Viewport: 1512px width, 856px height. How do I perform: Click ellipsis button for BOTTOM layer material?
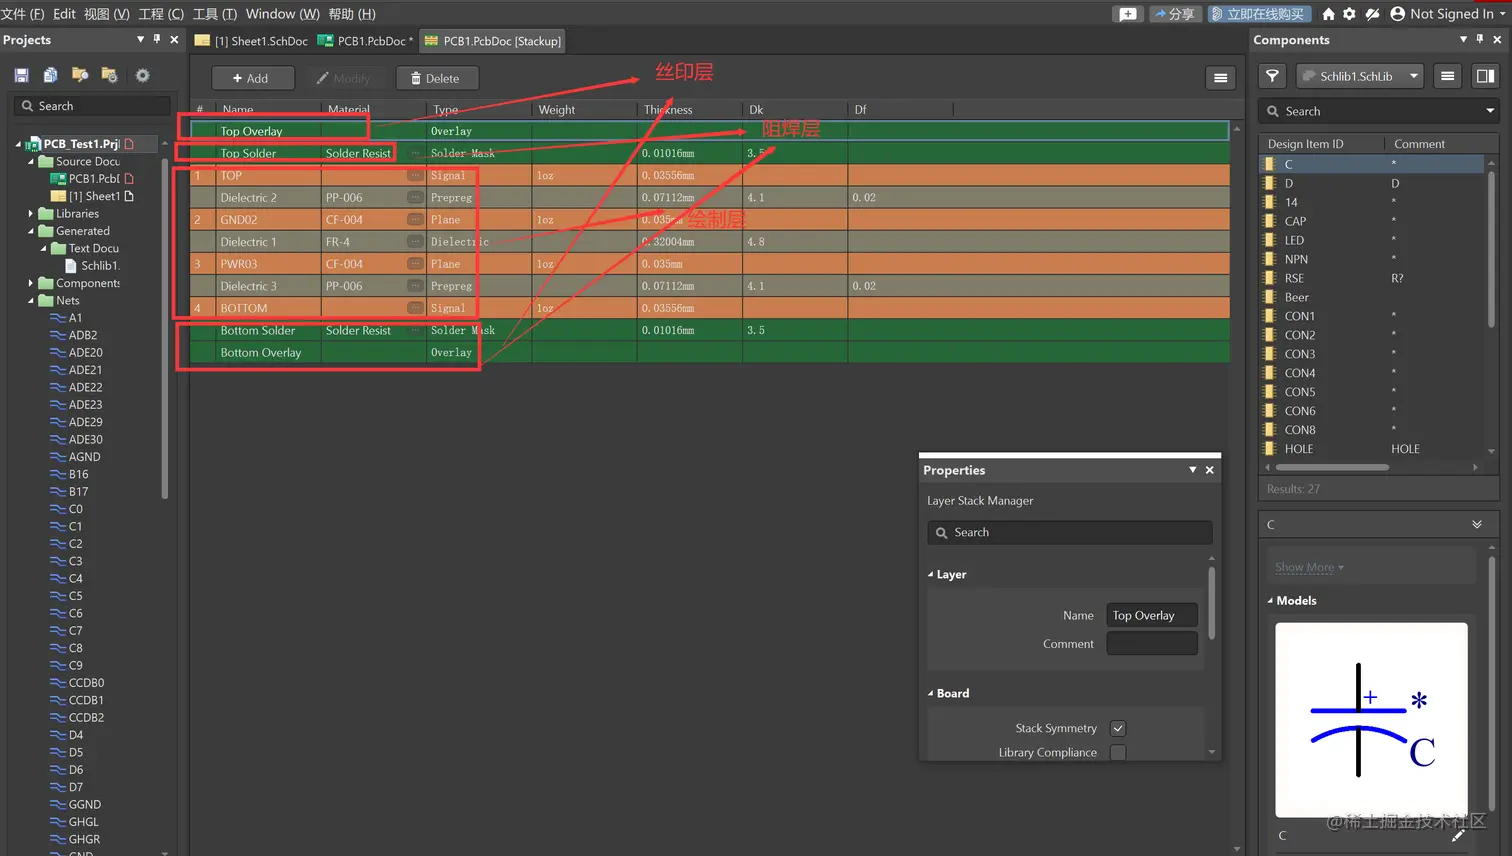(415, 308)
